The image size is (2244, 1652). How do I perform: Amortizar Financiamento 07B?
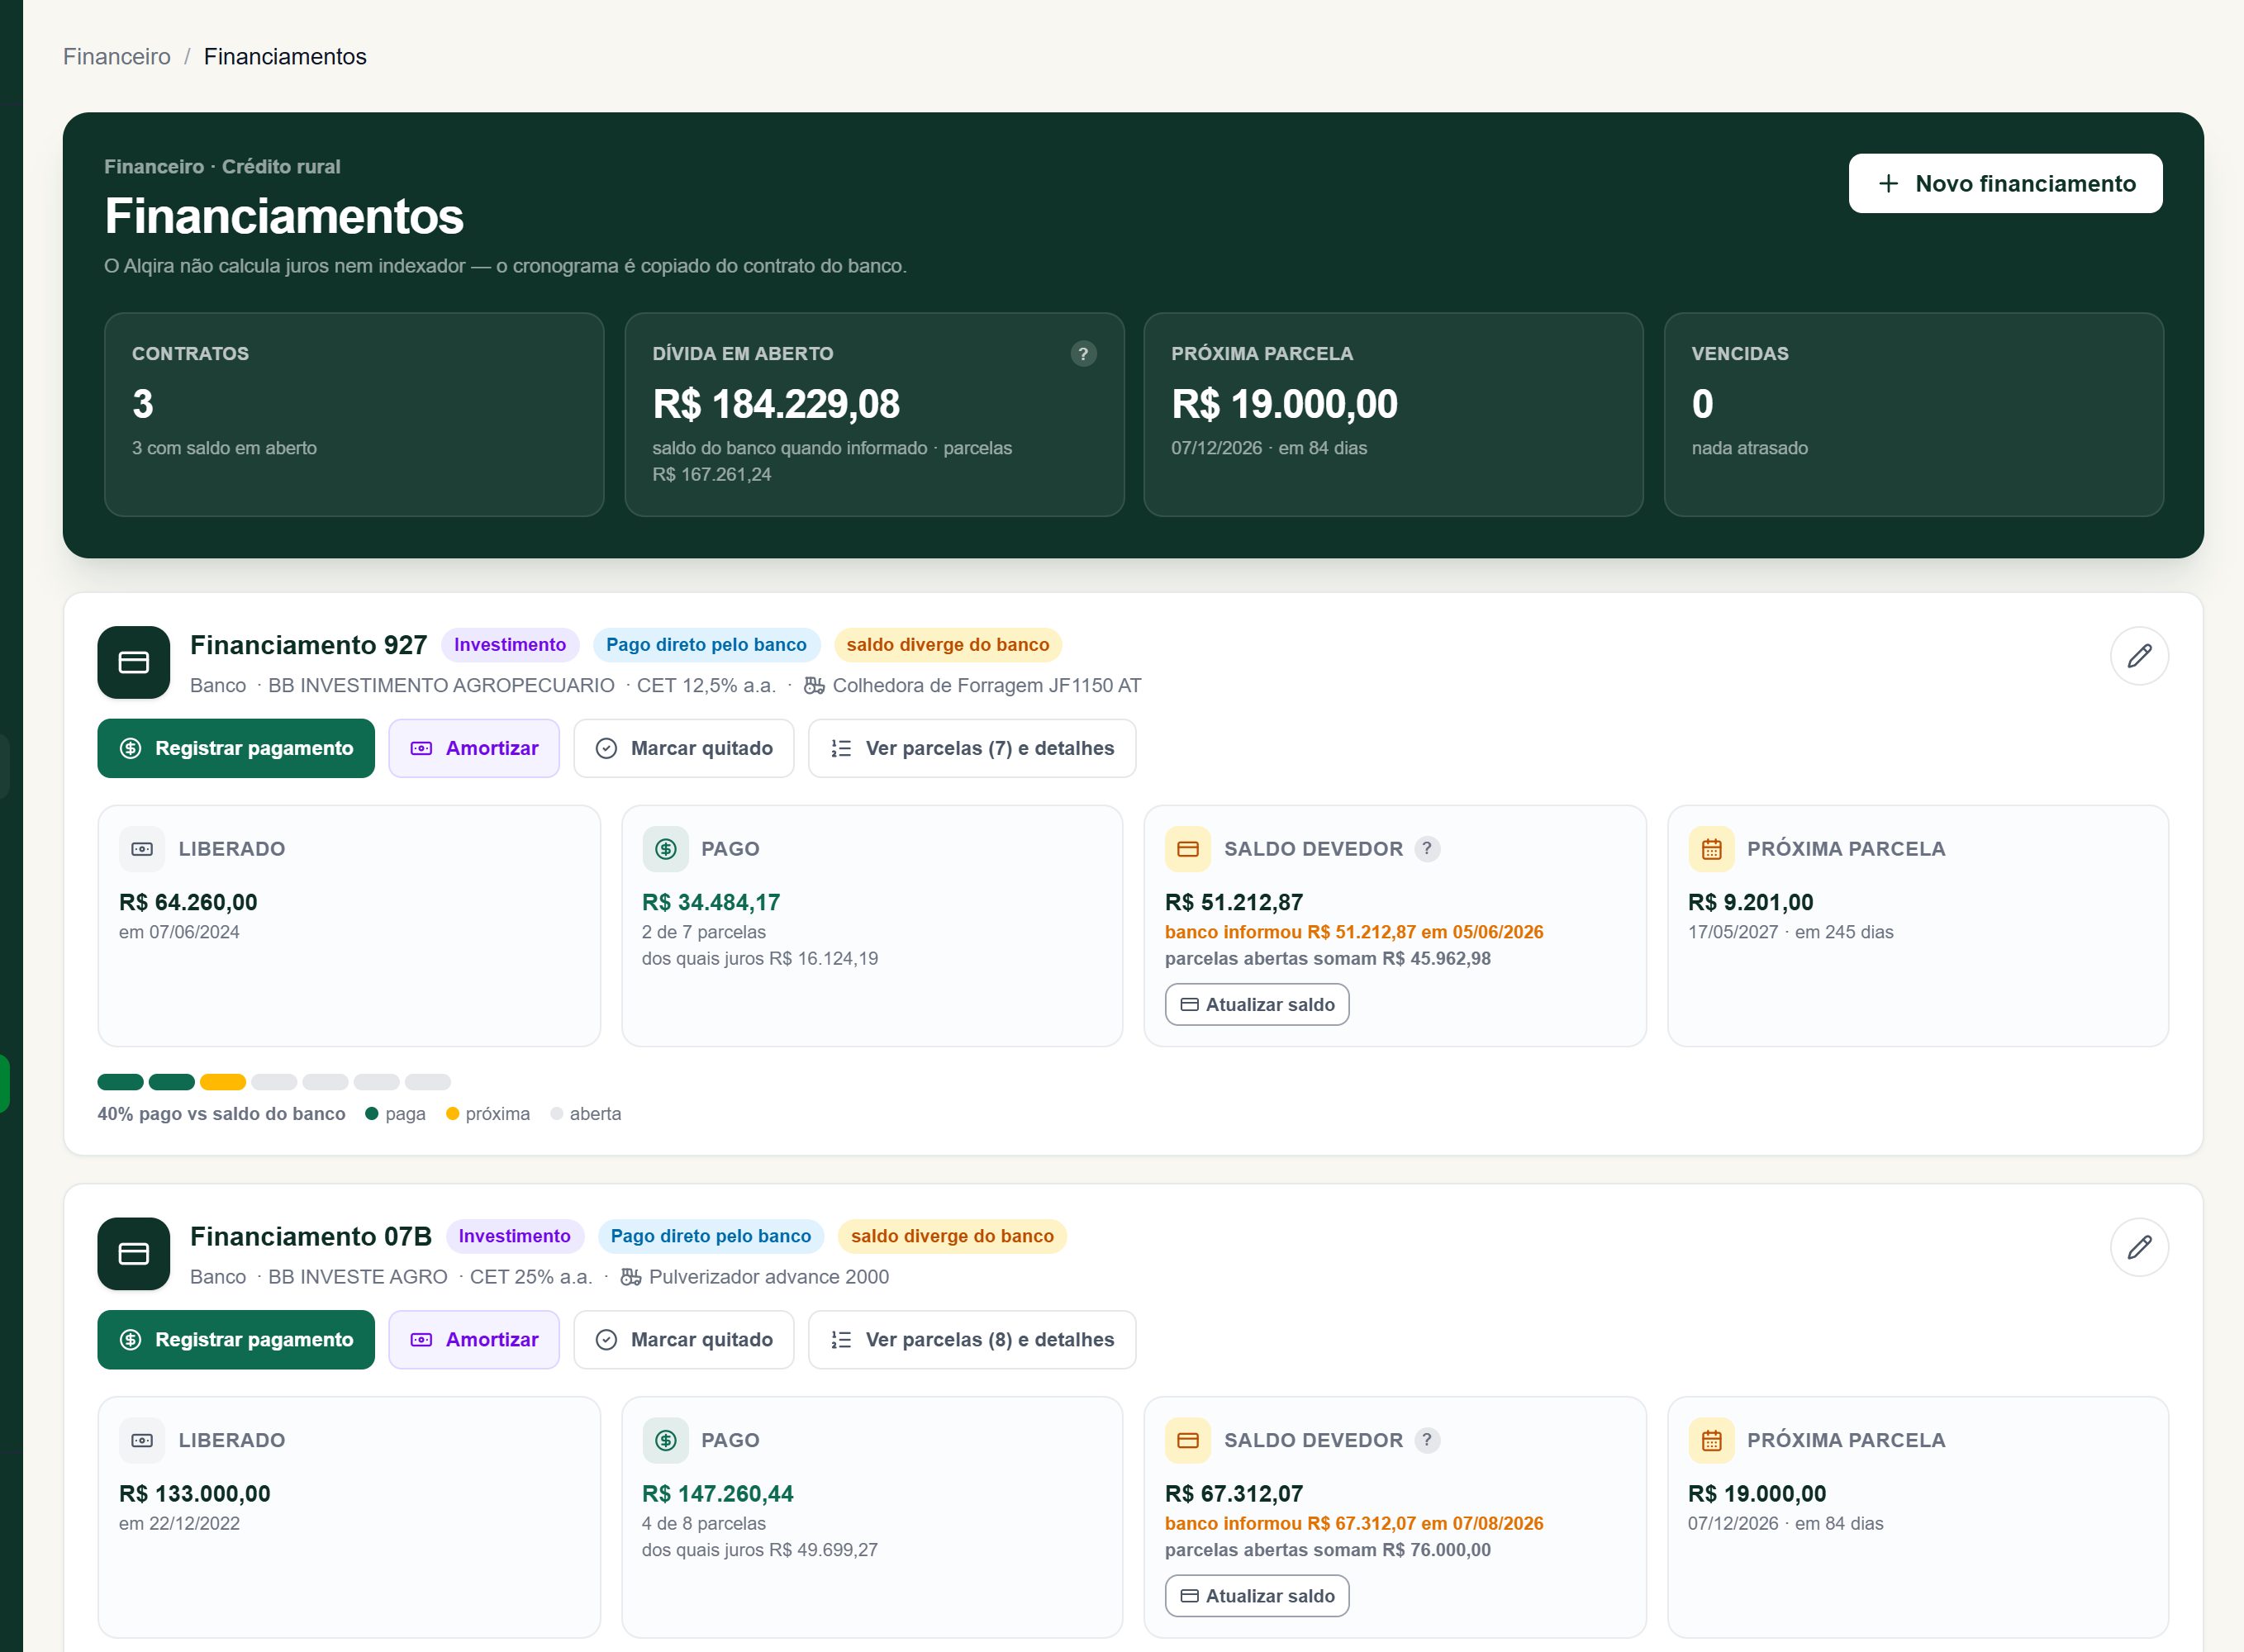pos(474,1339)
